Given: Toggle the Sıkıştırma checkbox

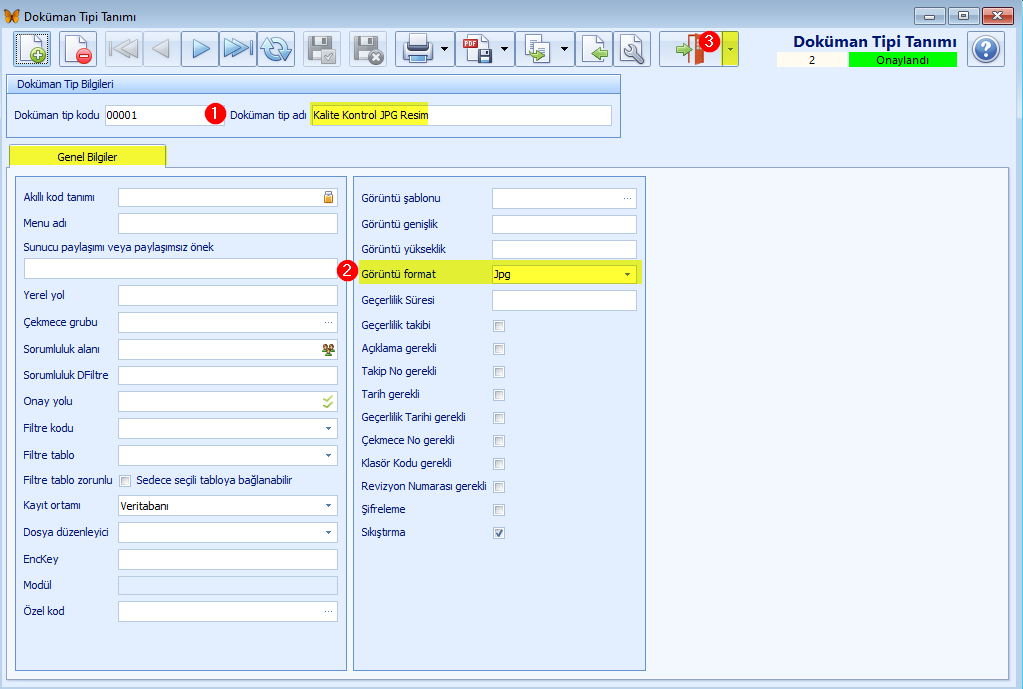Looking at the screenshot, I should [x=499, y=533].
